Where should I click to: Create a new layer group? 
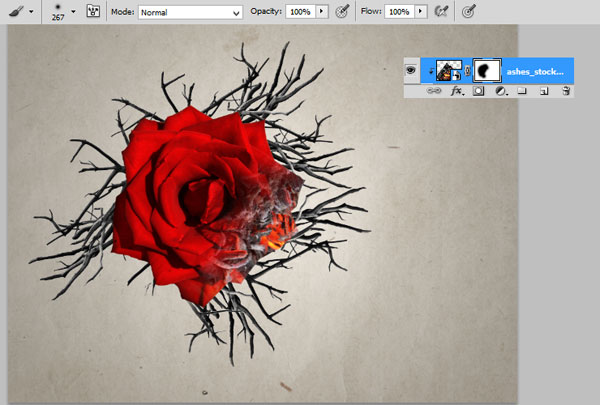522,91
